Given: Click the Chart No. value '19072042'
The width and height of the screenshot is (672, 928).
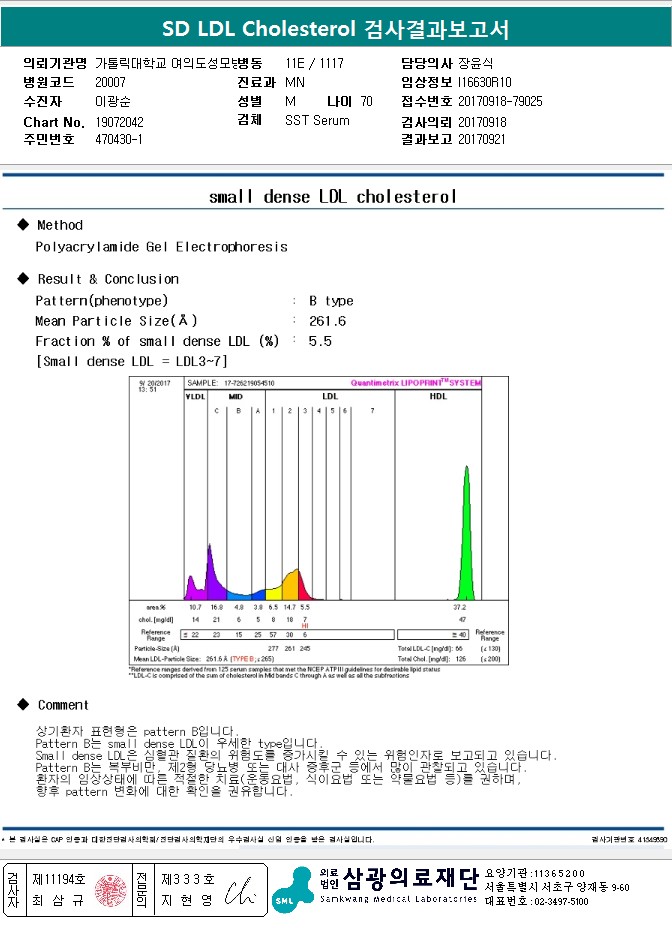Looking at the screenshot, I should pyautogui.click(x=119, y=123).
